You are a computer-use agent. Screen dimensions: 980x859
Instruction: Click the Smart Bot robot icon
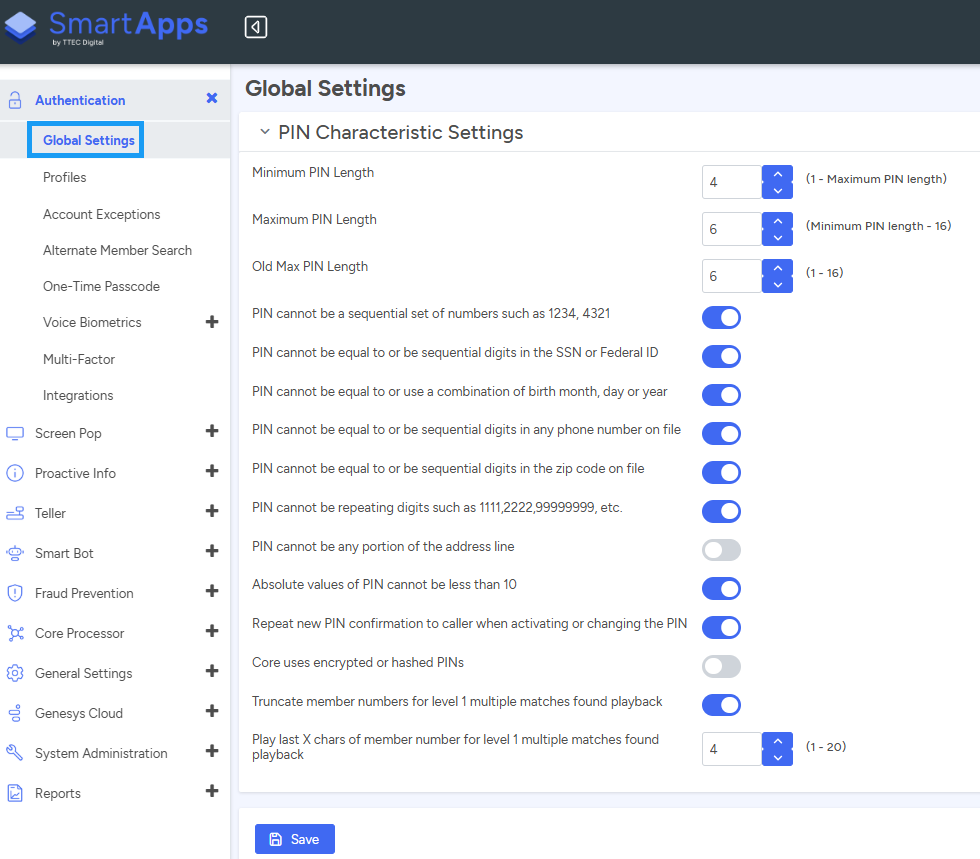tap(15, 553)
